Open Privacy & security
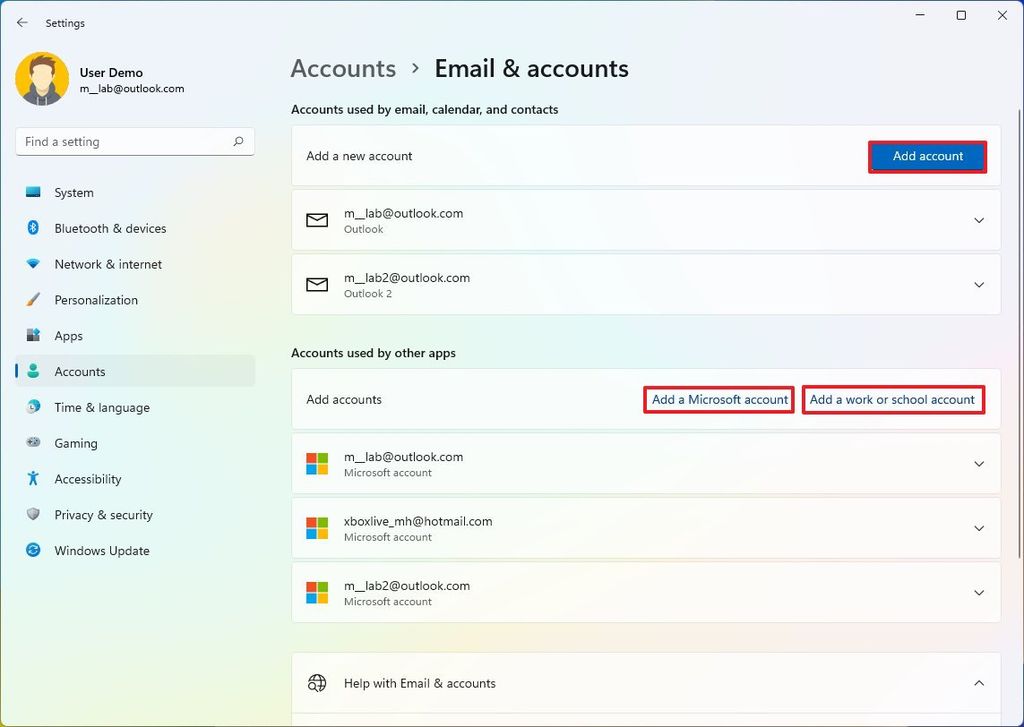 click(x=135, y=515)
